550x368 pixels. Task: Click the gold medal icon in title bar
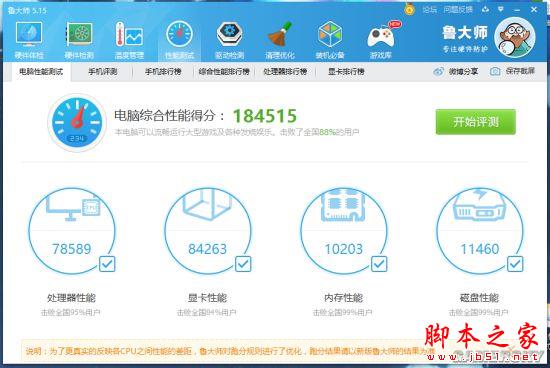tap(409, 9)
